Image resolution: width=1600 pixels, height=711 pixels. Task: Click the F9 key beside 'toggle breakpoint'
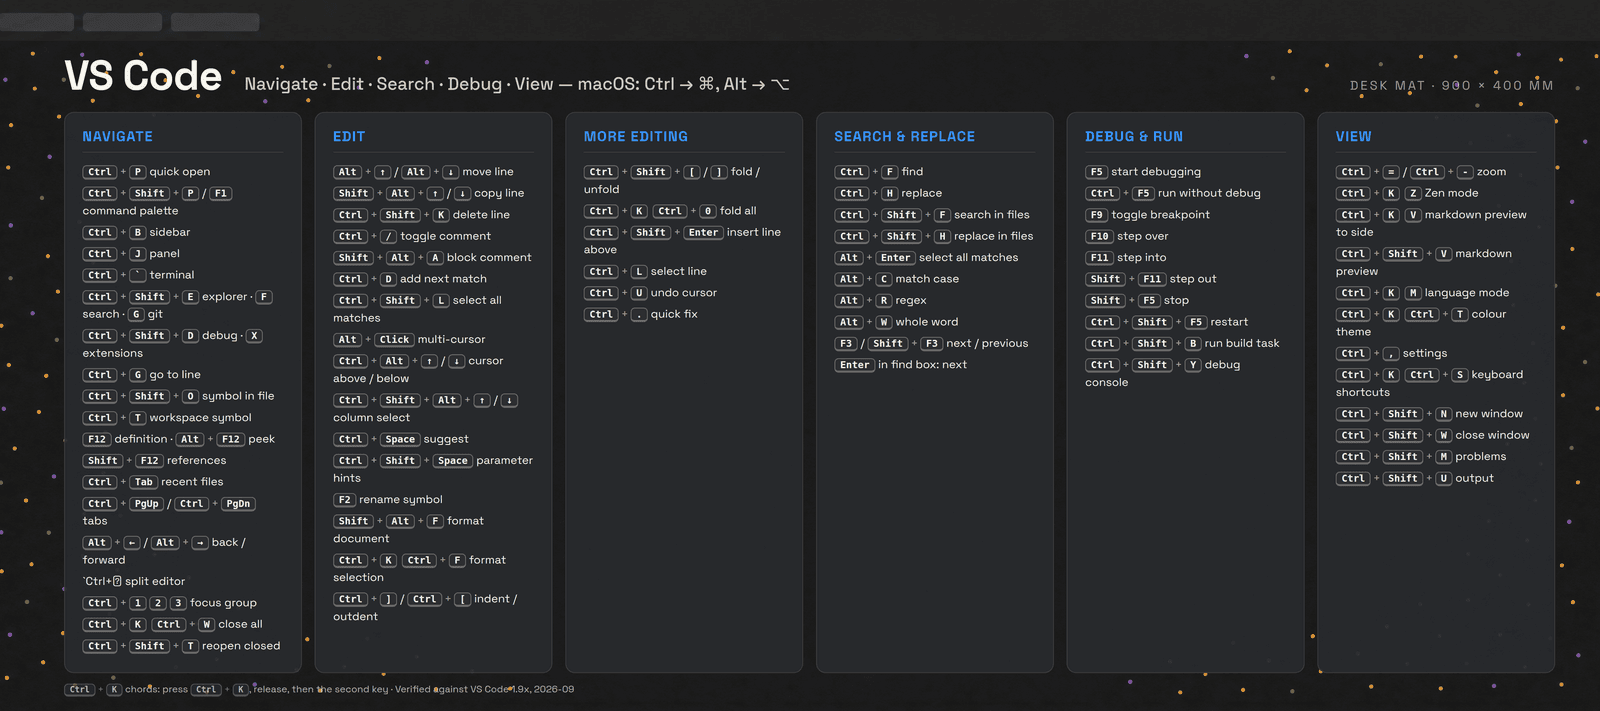point(1096,215)
